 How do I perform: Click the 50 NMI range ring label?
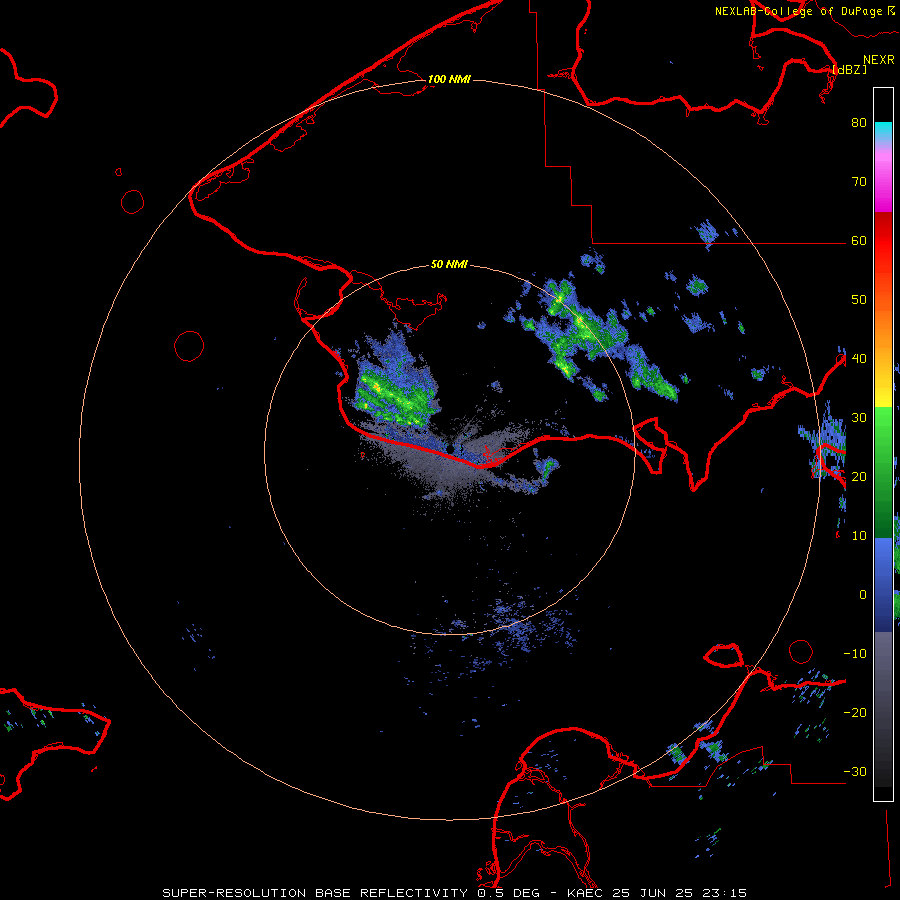tap(449, 265)
